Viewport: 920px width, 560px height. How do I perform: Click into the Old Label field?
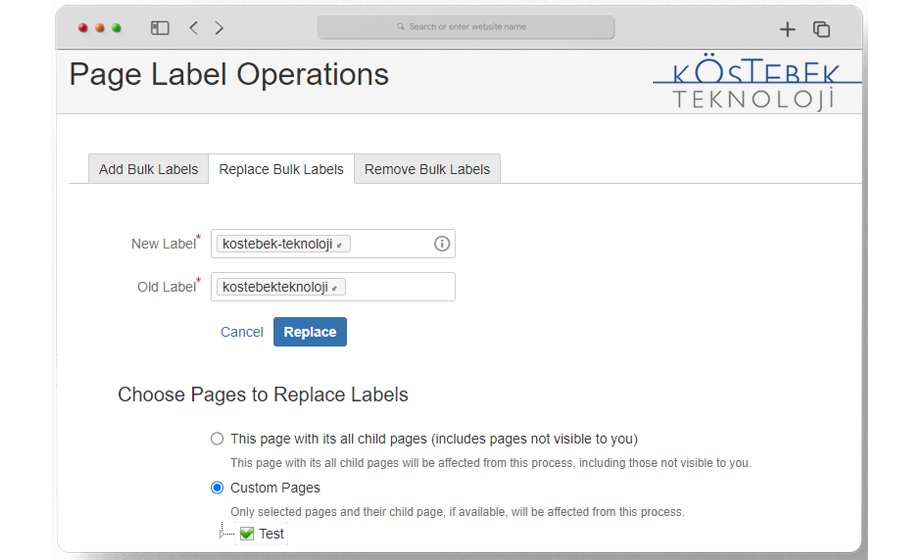(333, 287)
